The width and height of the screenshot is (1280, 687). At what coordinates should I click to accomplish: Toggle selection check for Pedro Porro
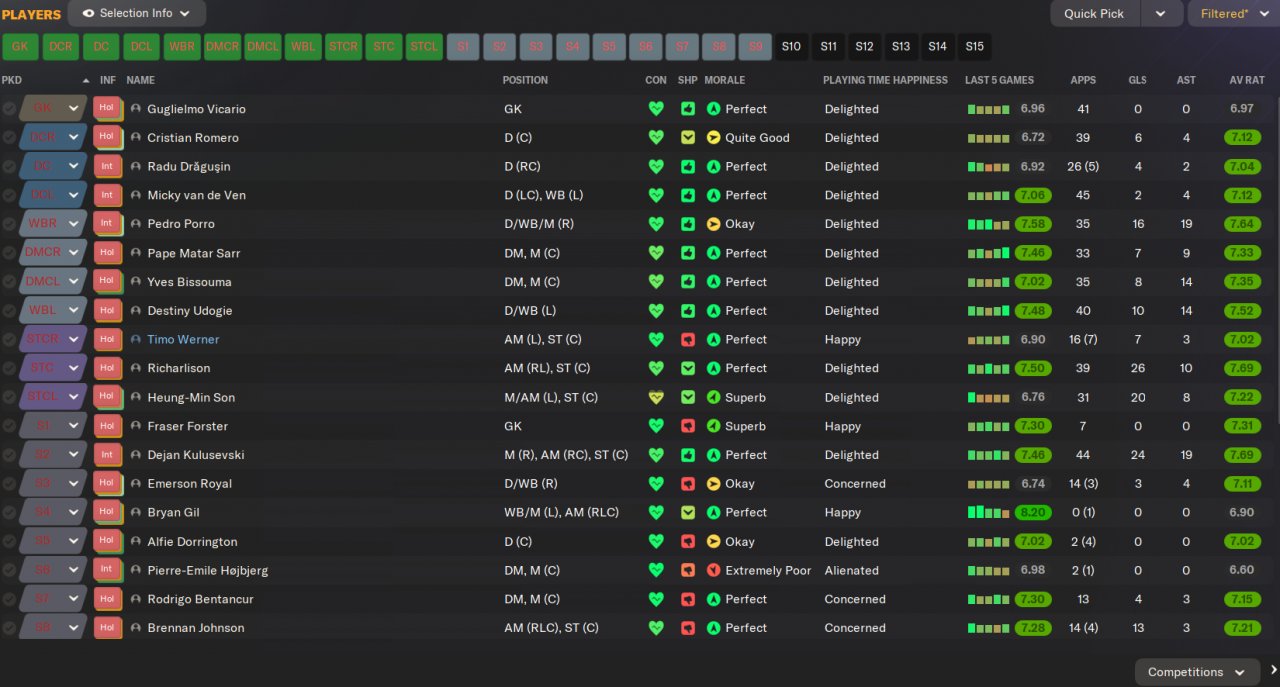point(9,224)
